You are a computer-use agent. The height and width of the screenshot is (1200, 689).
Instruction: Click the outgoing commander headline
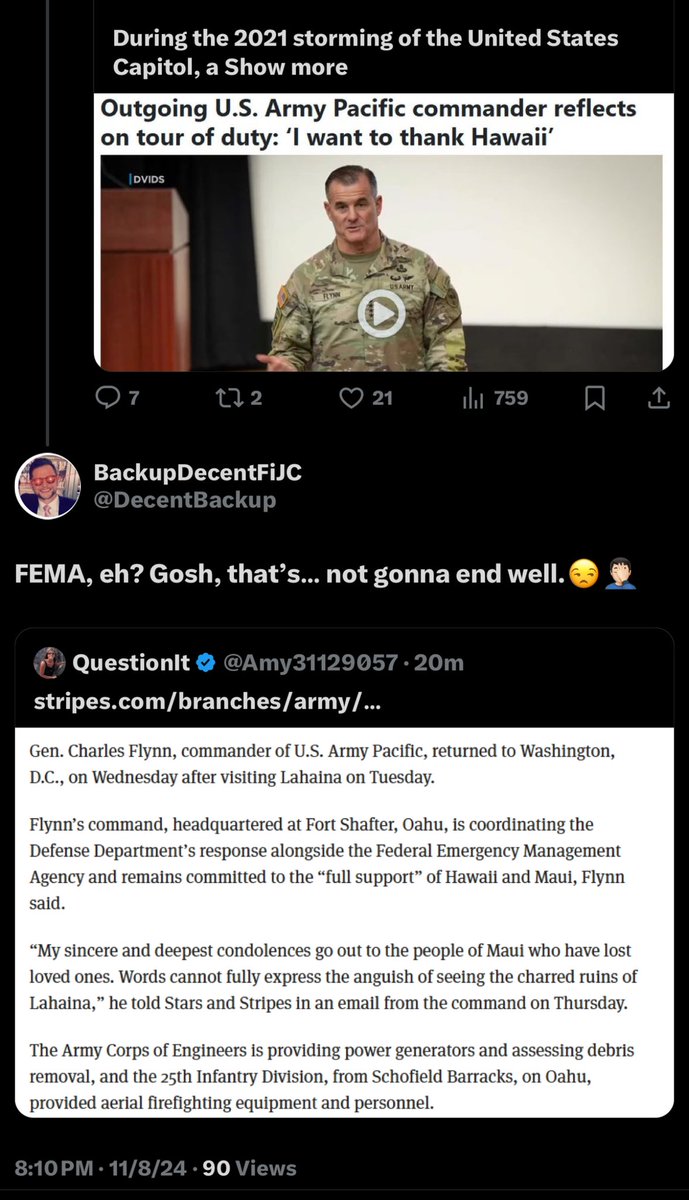pyautogui.click(x=368, y=123)
